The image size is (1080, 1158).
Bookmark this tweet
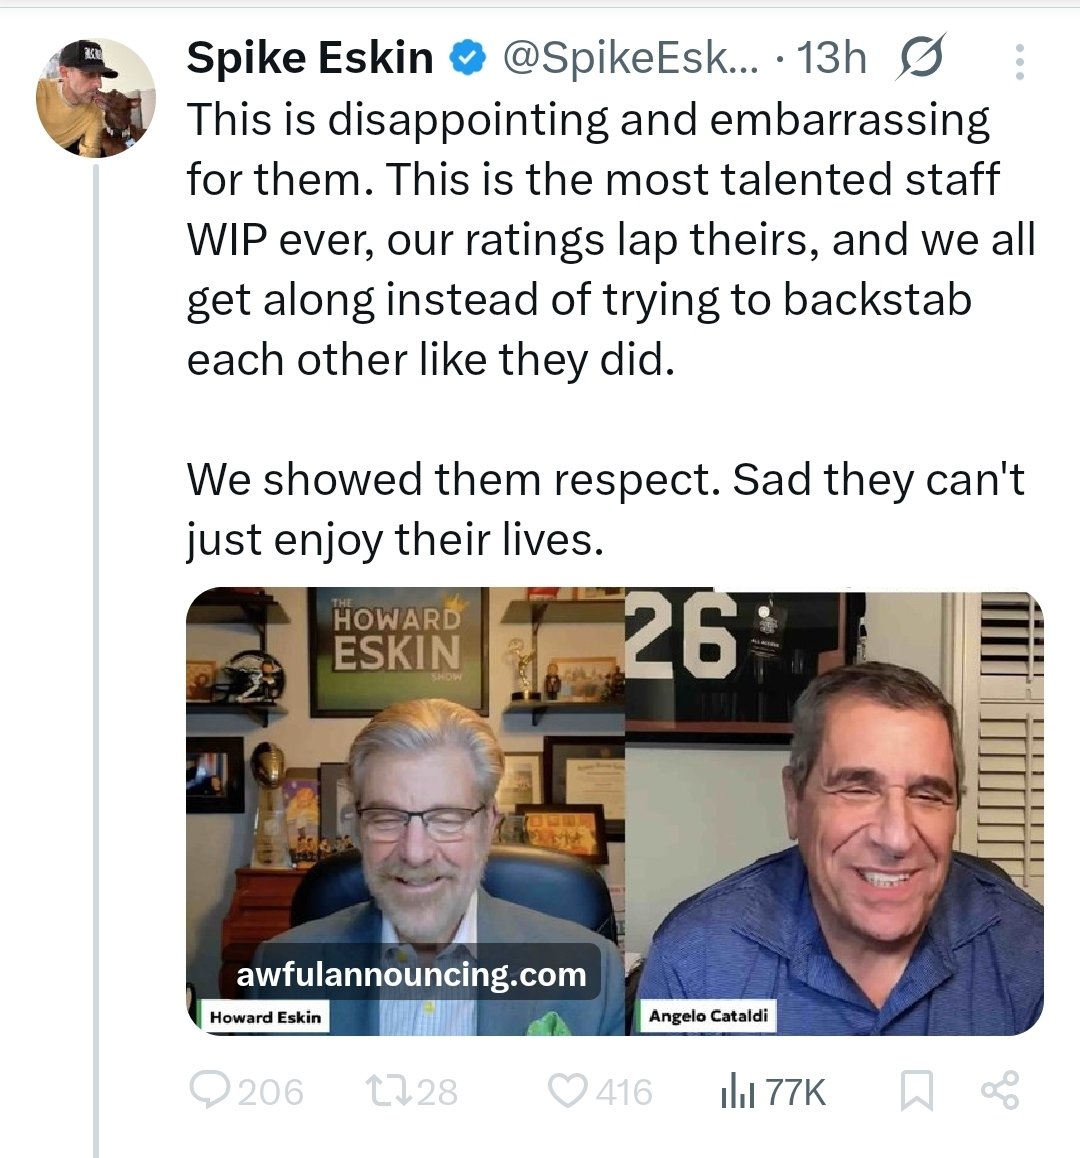(916, 1091)
